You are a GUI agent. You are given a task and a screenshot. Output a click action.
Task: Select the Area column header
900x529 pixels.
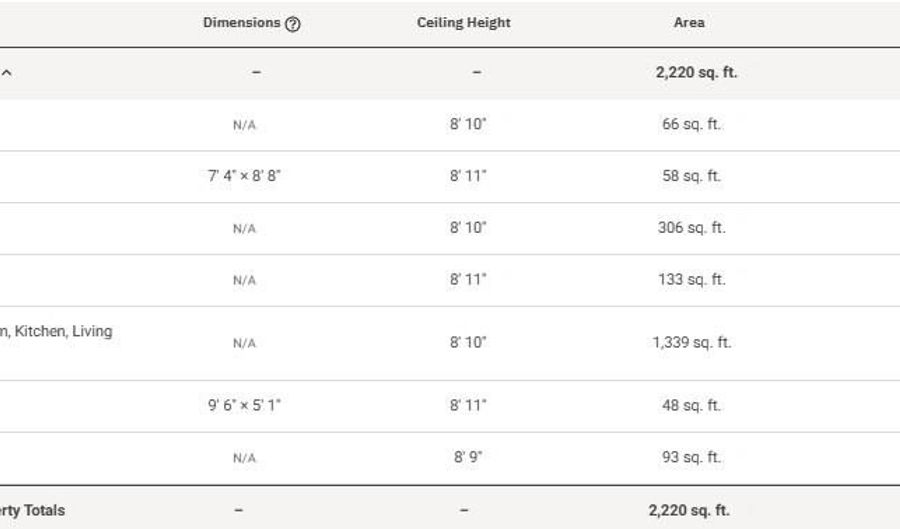tap(689, 22)
